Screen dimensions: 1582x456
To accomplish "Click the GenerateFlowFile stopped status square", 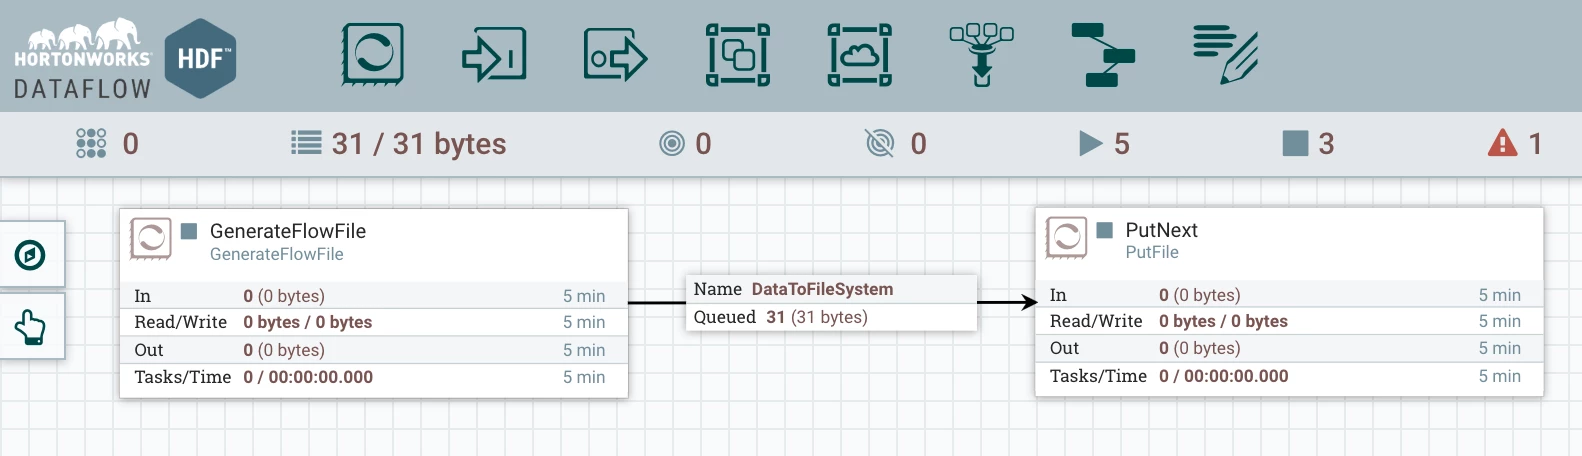I will 189,231.
